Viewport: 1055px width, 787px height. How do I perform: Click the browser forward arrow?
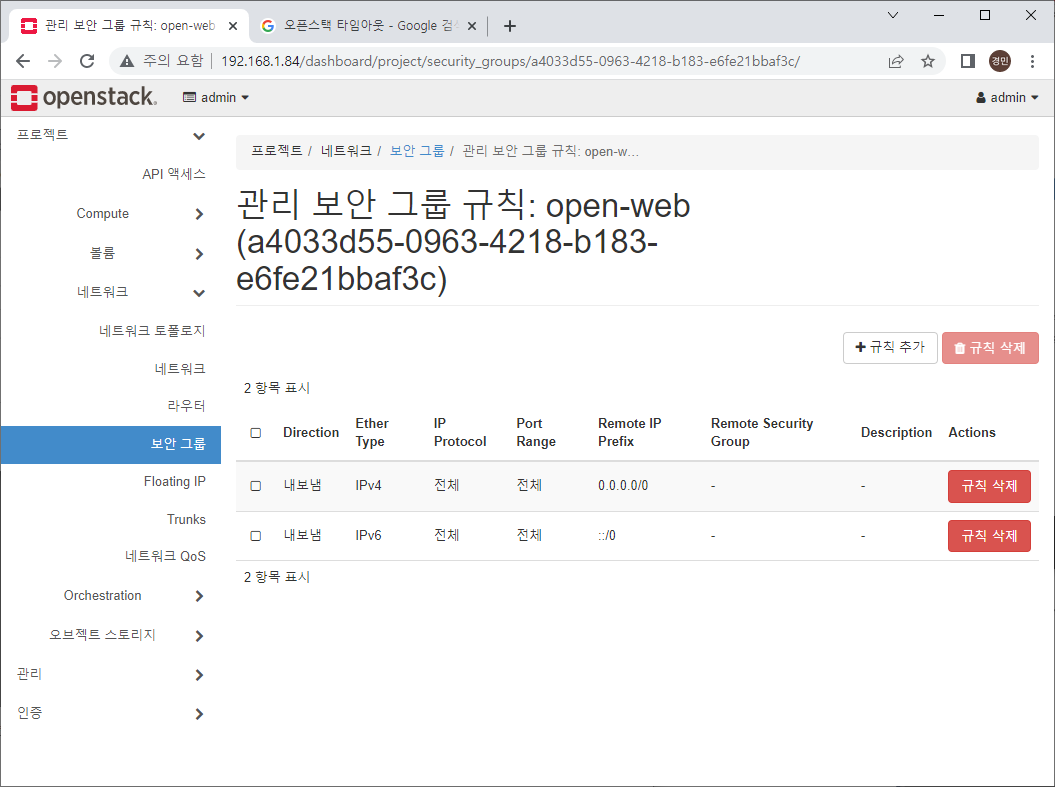coord(55,61)
